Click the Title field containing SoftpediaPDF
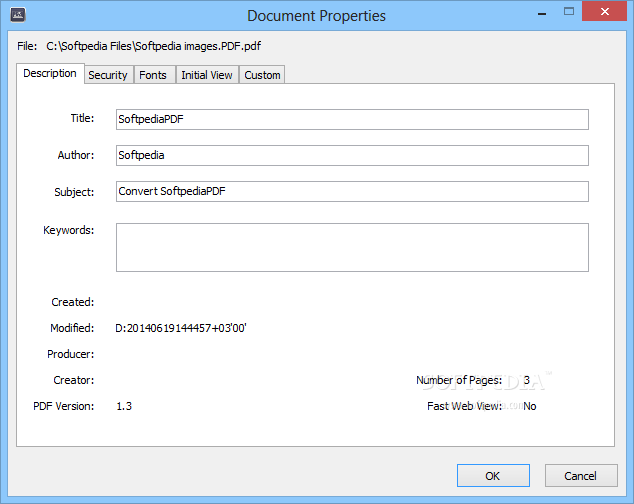The image size is (634, 504). (x=352, y=119)
